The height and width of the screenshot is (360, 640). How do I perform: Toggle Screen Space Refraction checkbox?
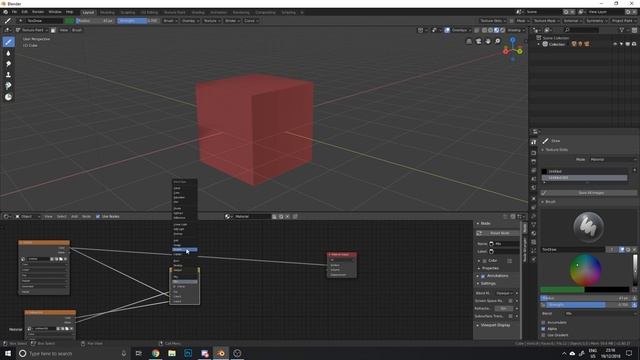pos(510,301)
